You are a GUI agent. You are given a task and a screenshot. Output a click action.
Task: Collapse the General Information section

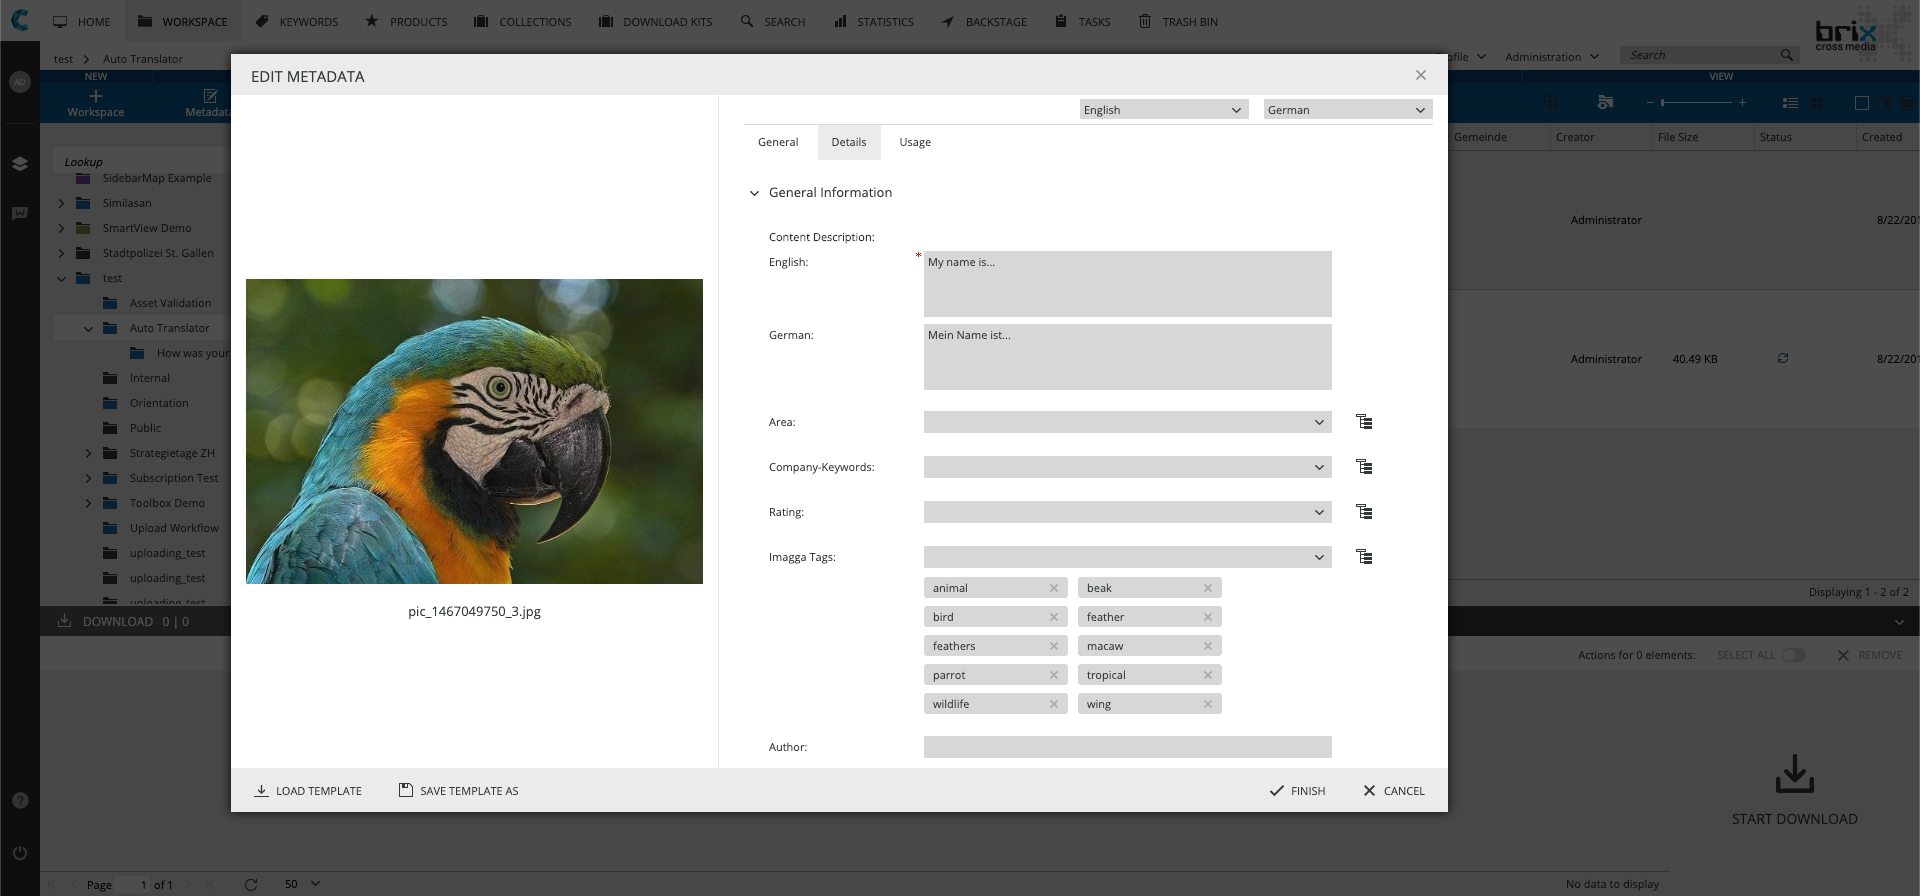point(755,193)
